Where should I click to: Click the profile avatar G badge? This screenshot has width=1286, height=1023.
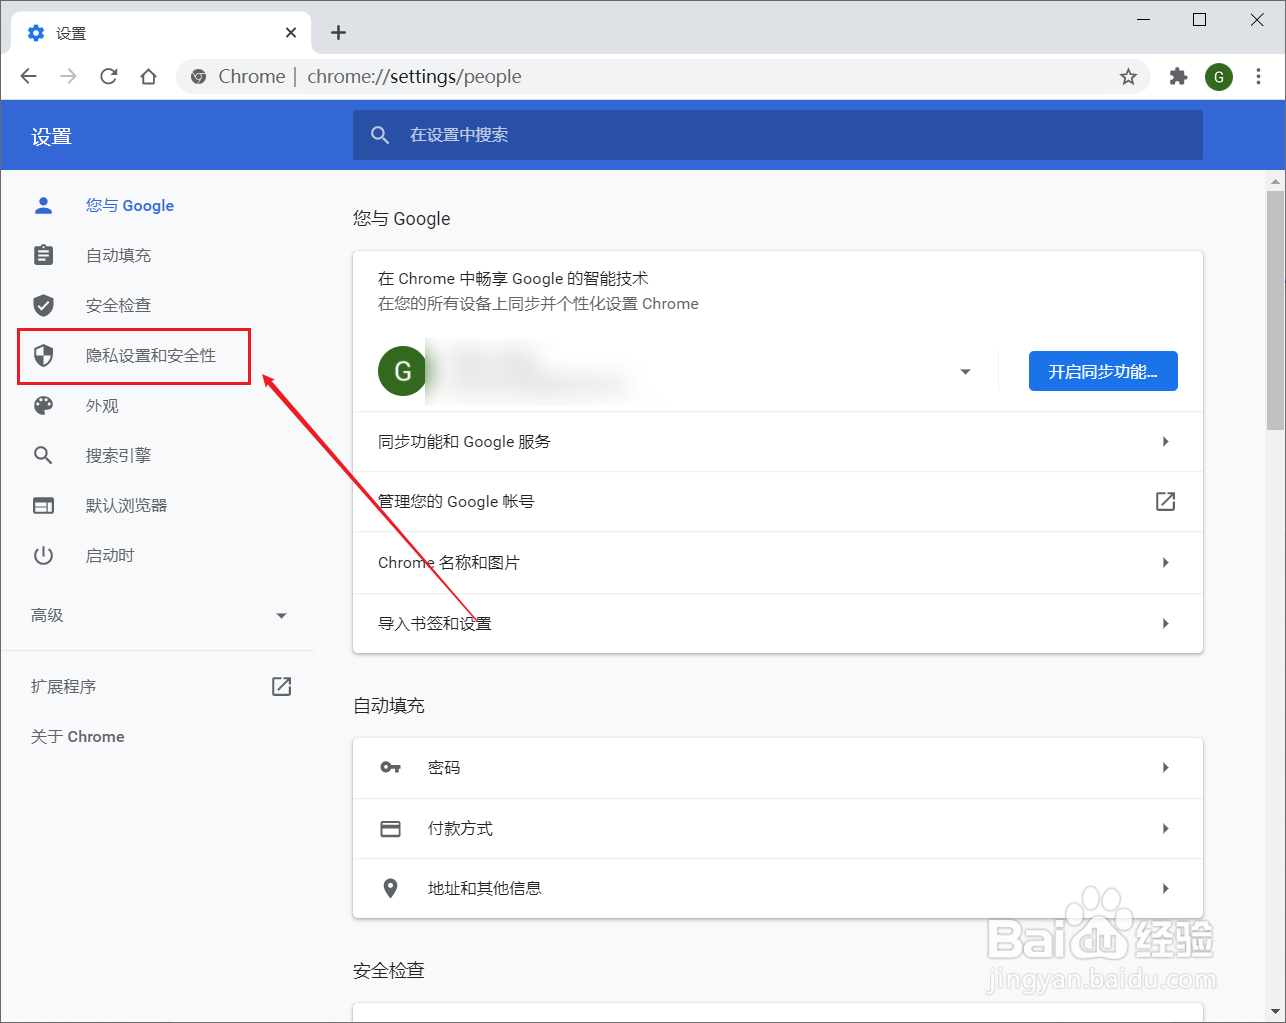(x=1219, y=76)
